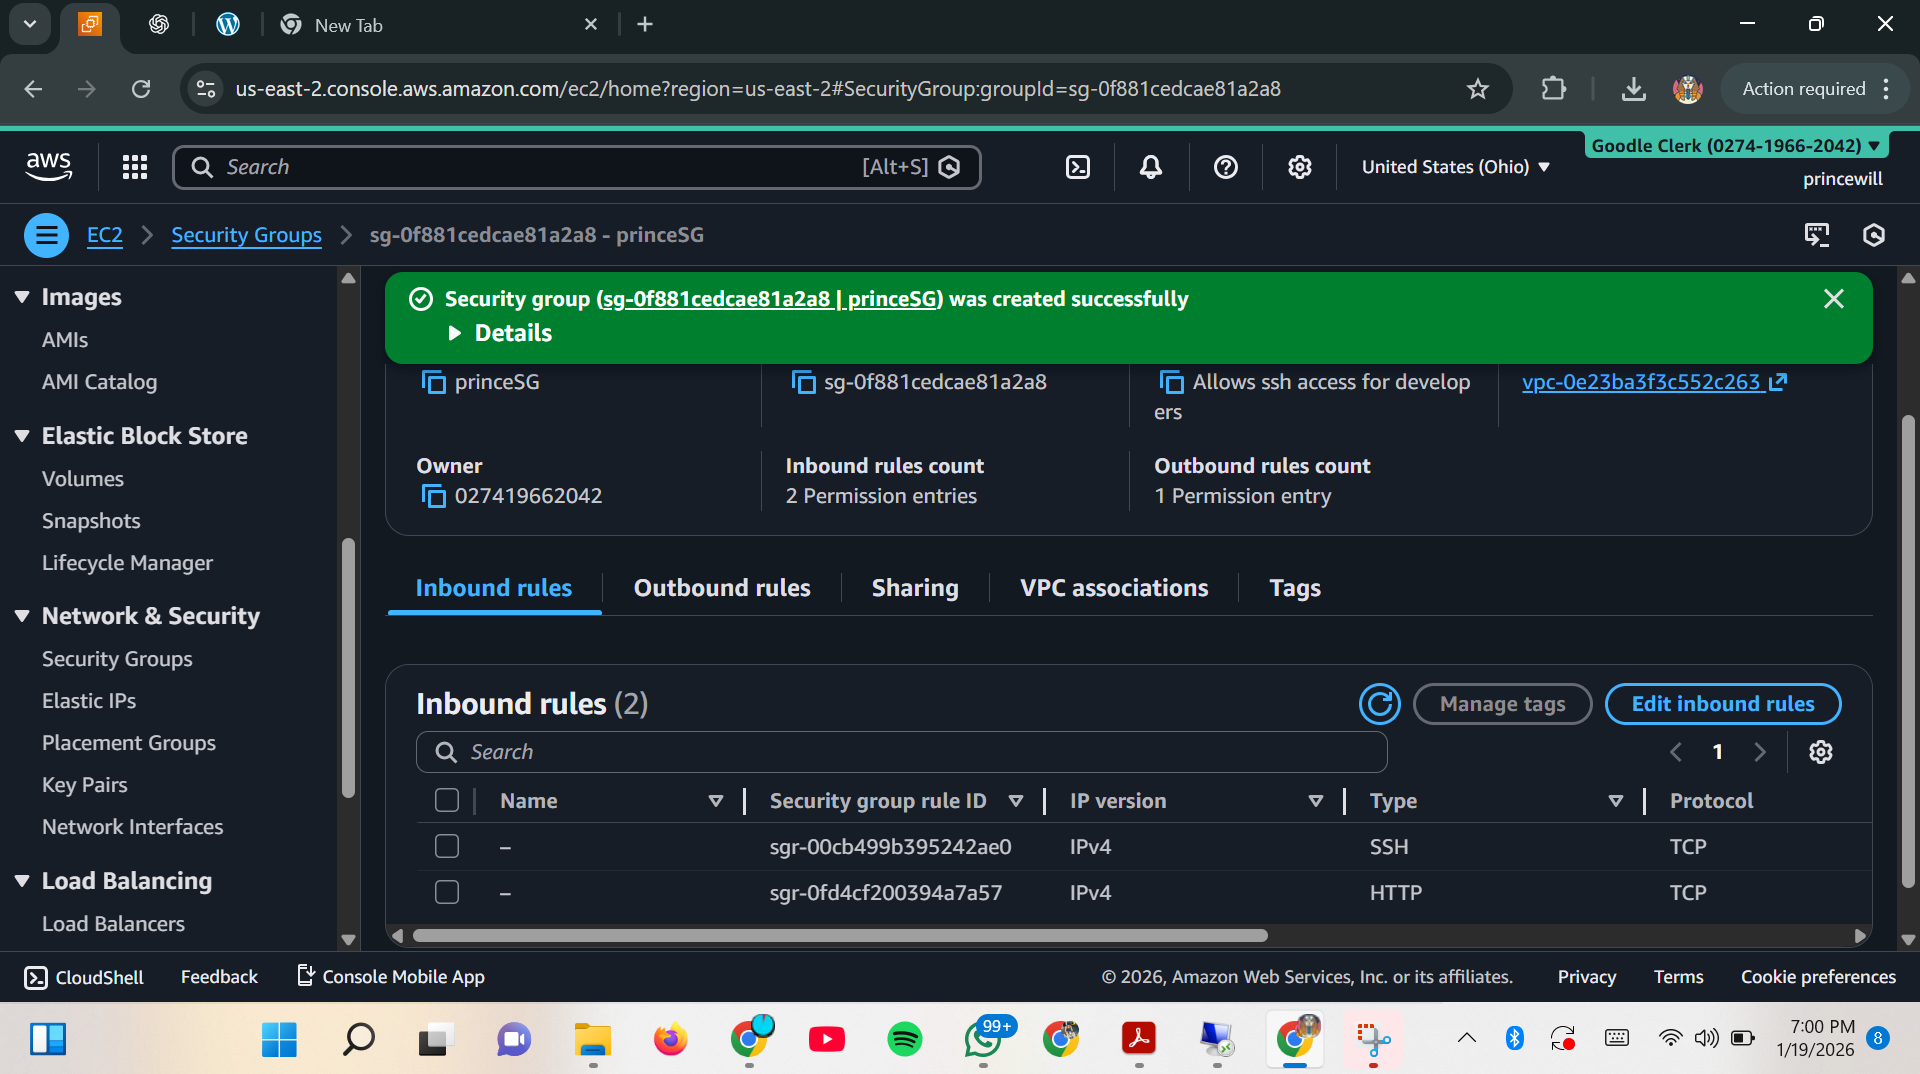Open WhatsApp from the taskbar
The height and width of the screenshot is (1074, 1920).
coord(984,1039)
